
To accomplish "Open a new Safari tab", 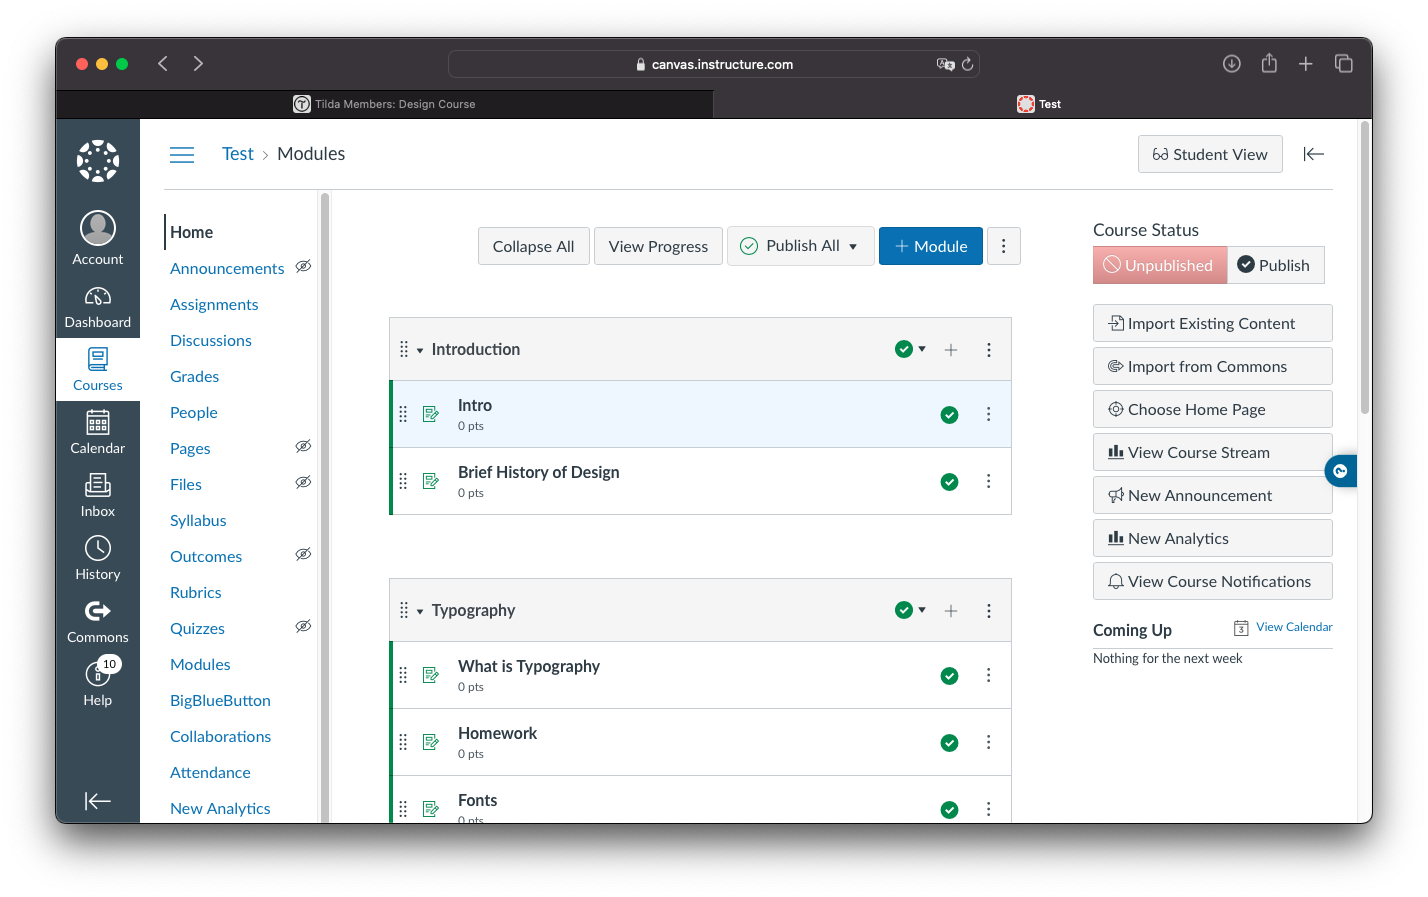I will coord(1306,64).
